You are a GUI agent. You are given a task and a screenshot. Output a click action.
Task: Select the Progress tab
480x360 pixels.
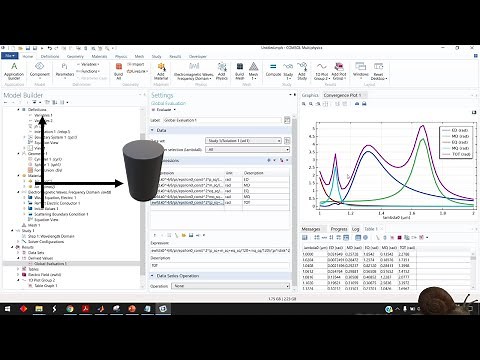[x=339, y=229]
